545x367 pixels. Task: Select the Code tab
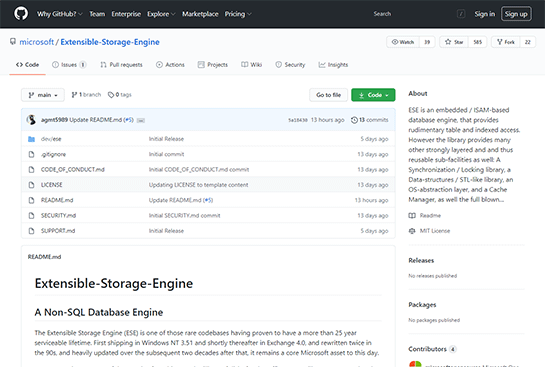(x=27, y=65)
